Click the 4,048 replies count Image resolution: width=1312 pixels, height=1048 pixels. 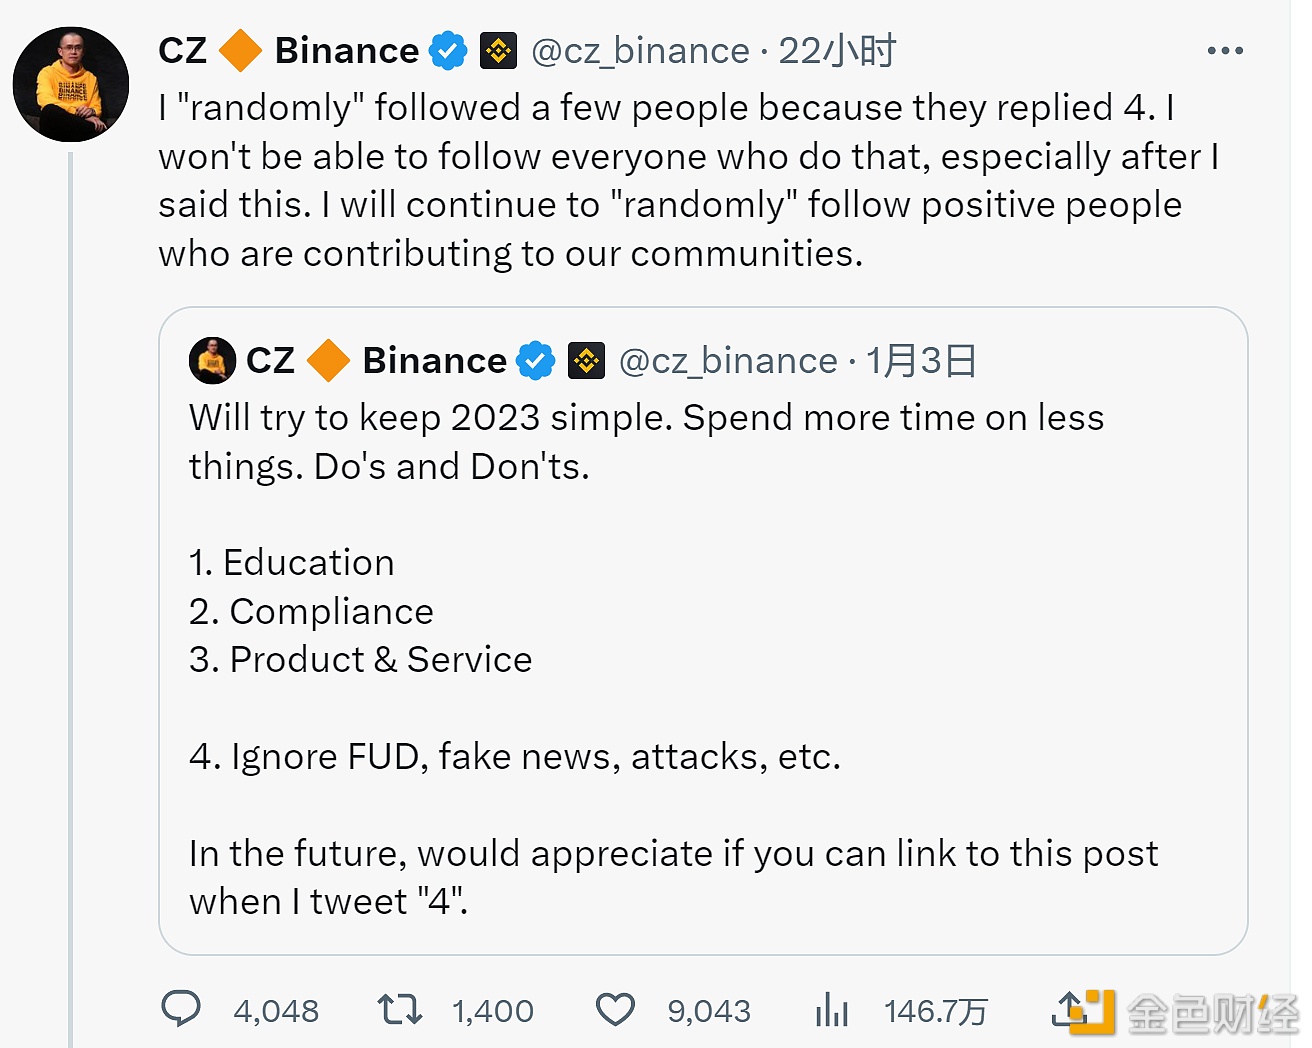point(276,1011)
